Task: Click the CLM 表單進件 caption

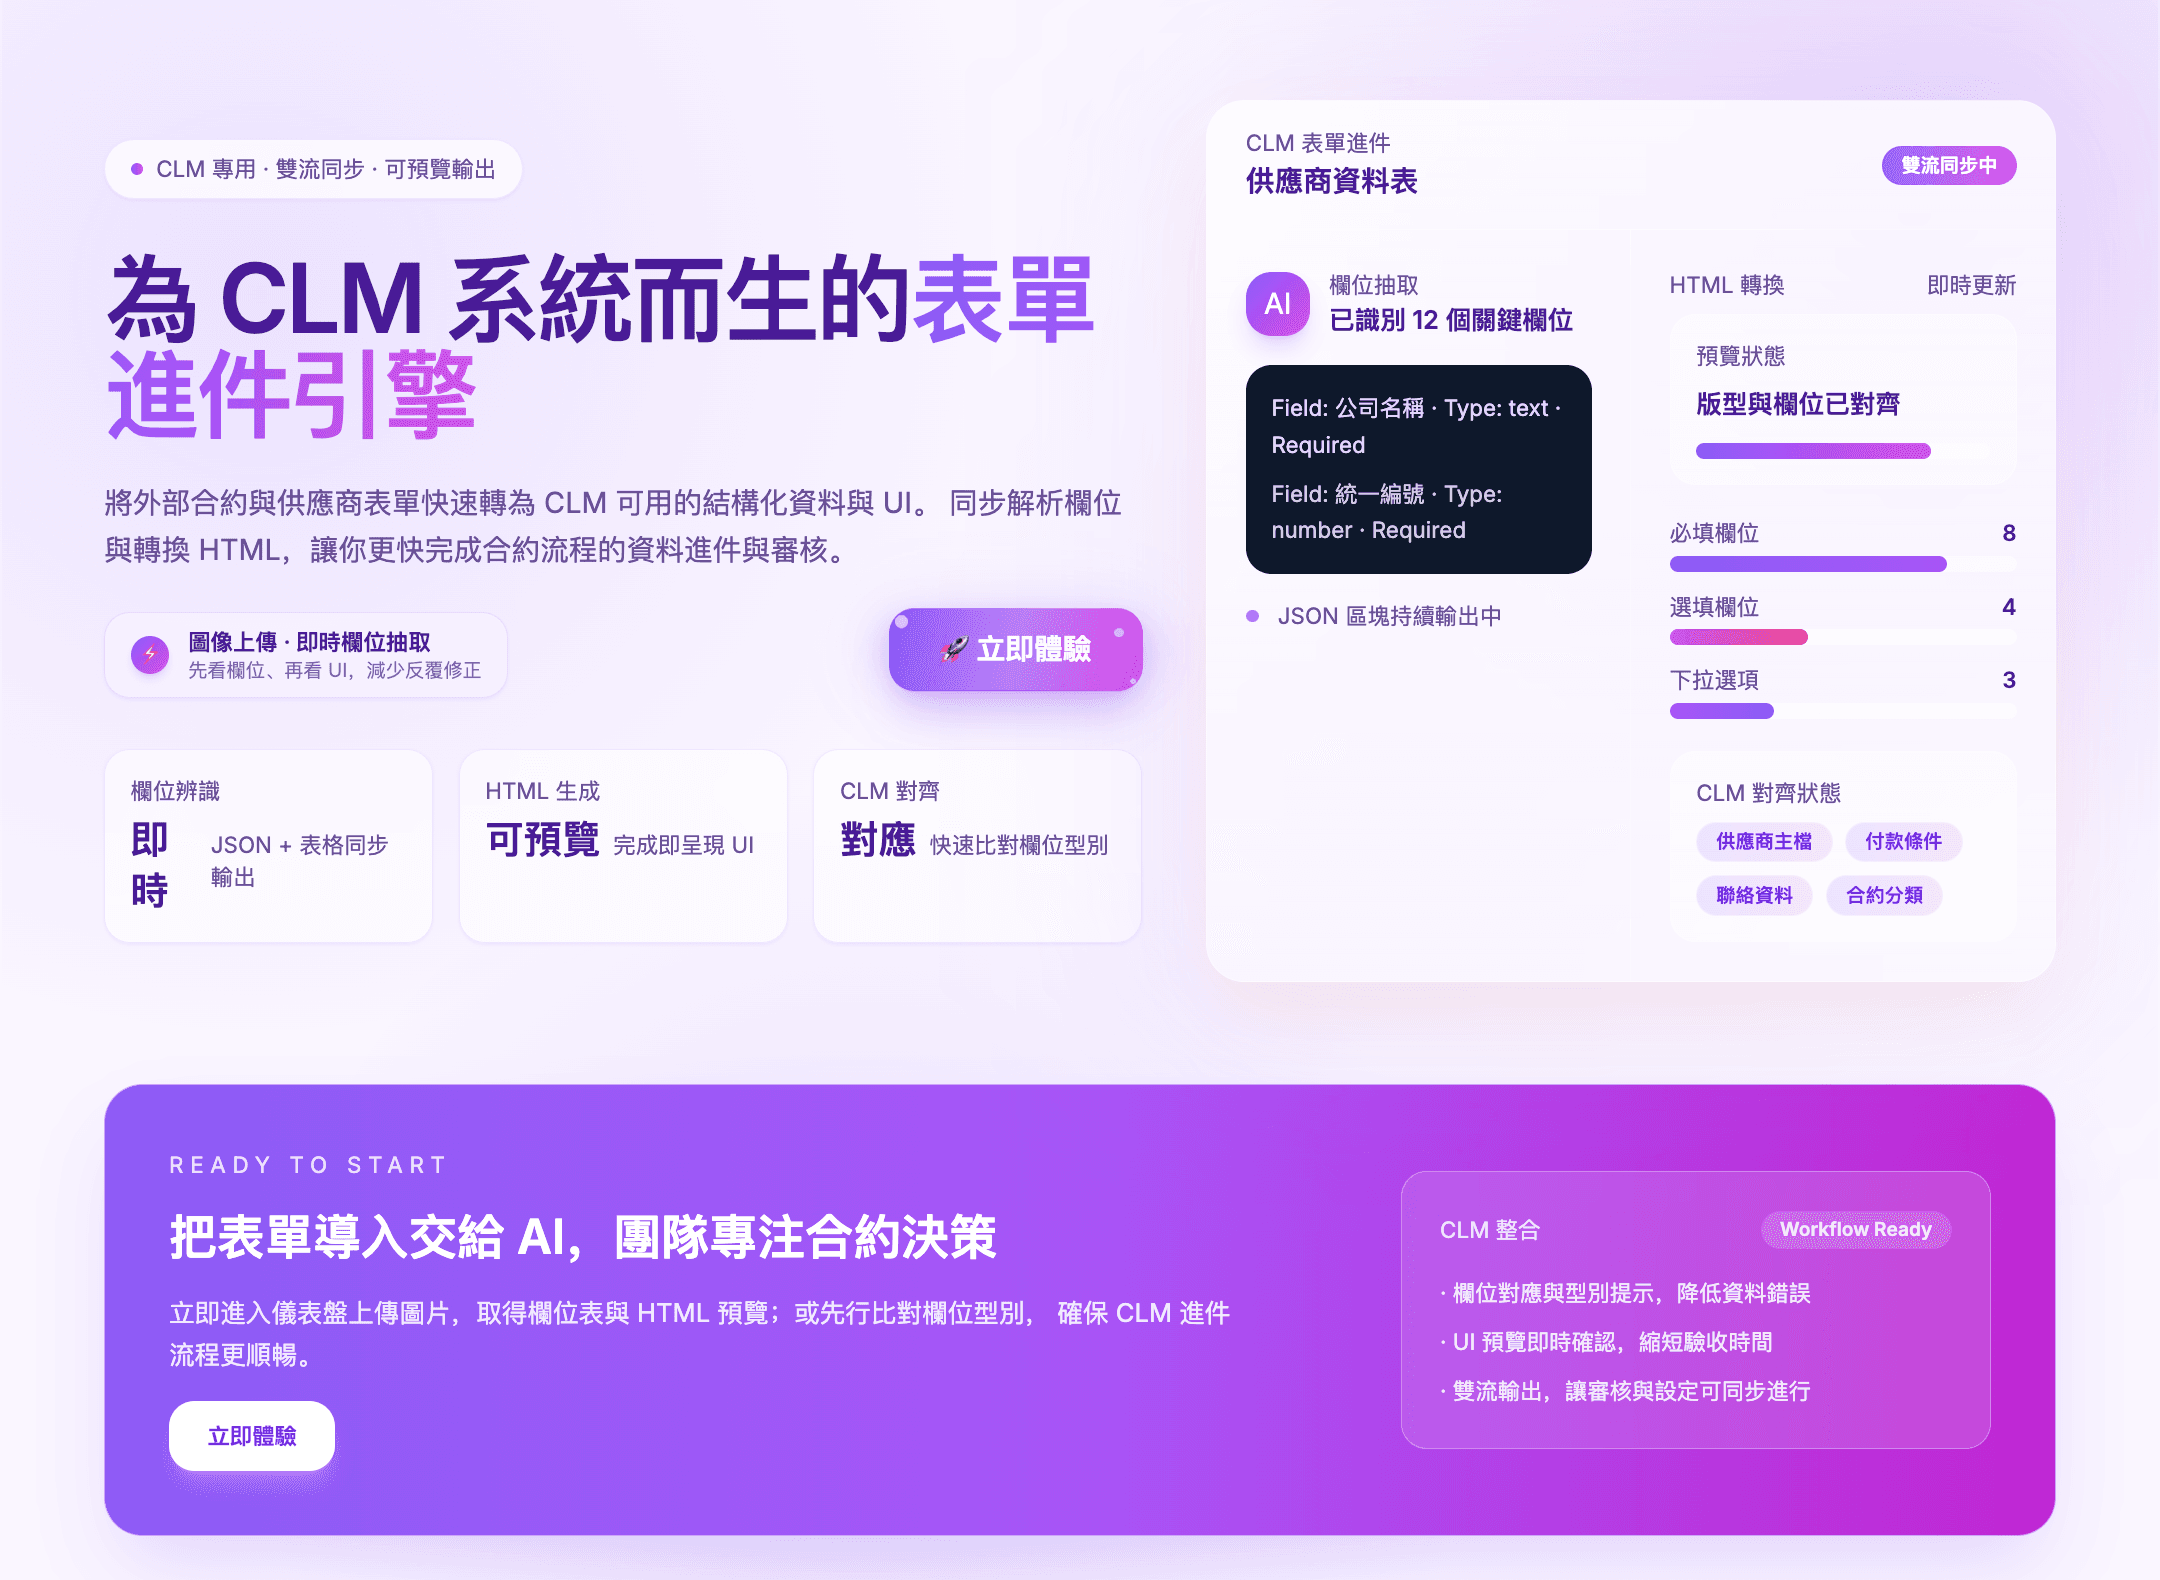Action: pos(1318,143)
